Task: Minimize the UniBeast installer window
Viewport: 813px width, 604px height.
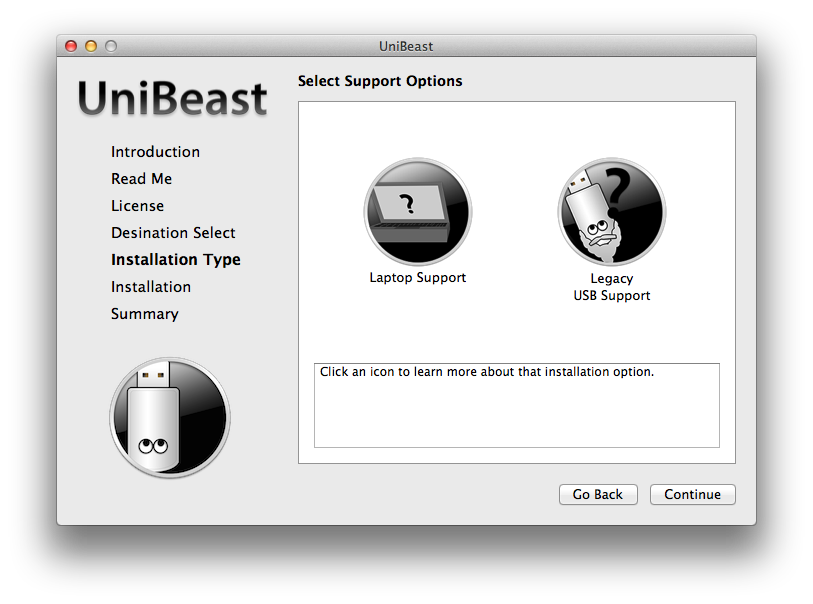Action: point(91,46)
